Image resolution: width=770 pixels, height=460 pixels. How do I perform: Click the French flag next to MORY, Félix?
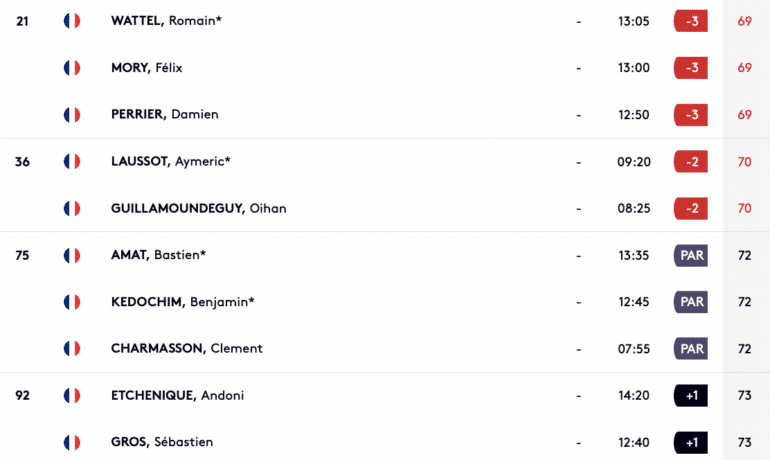click(72, 68)
